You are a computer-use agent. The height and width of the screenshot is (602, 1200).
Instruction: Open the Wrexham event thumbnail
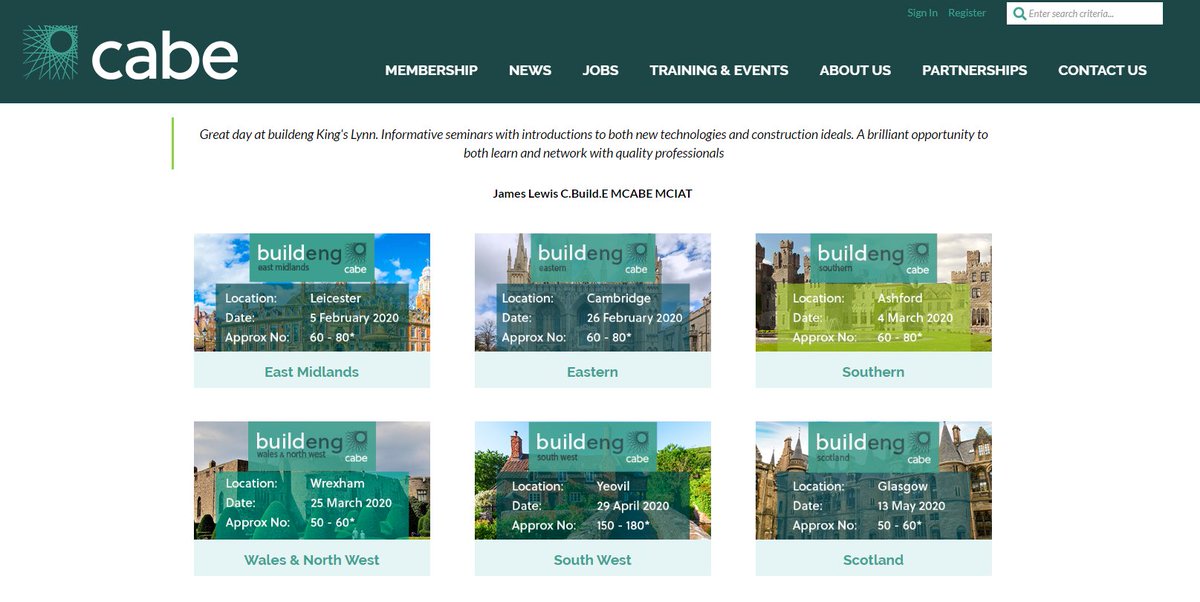[x=312, y=480]
